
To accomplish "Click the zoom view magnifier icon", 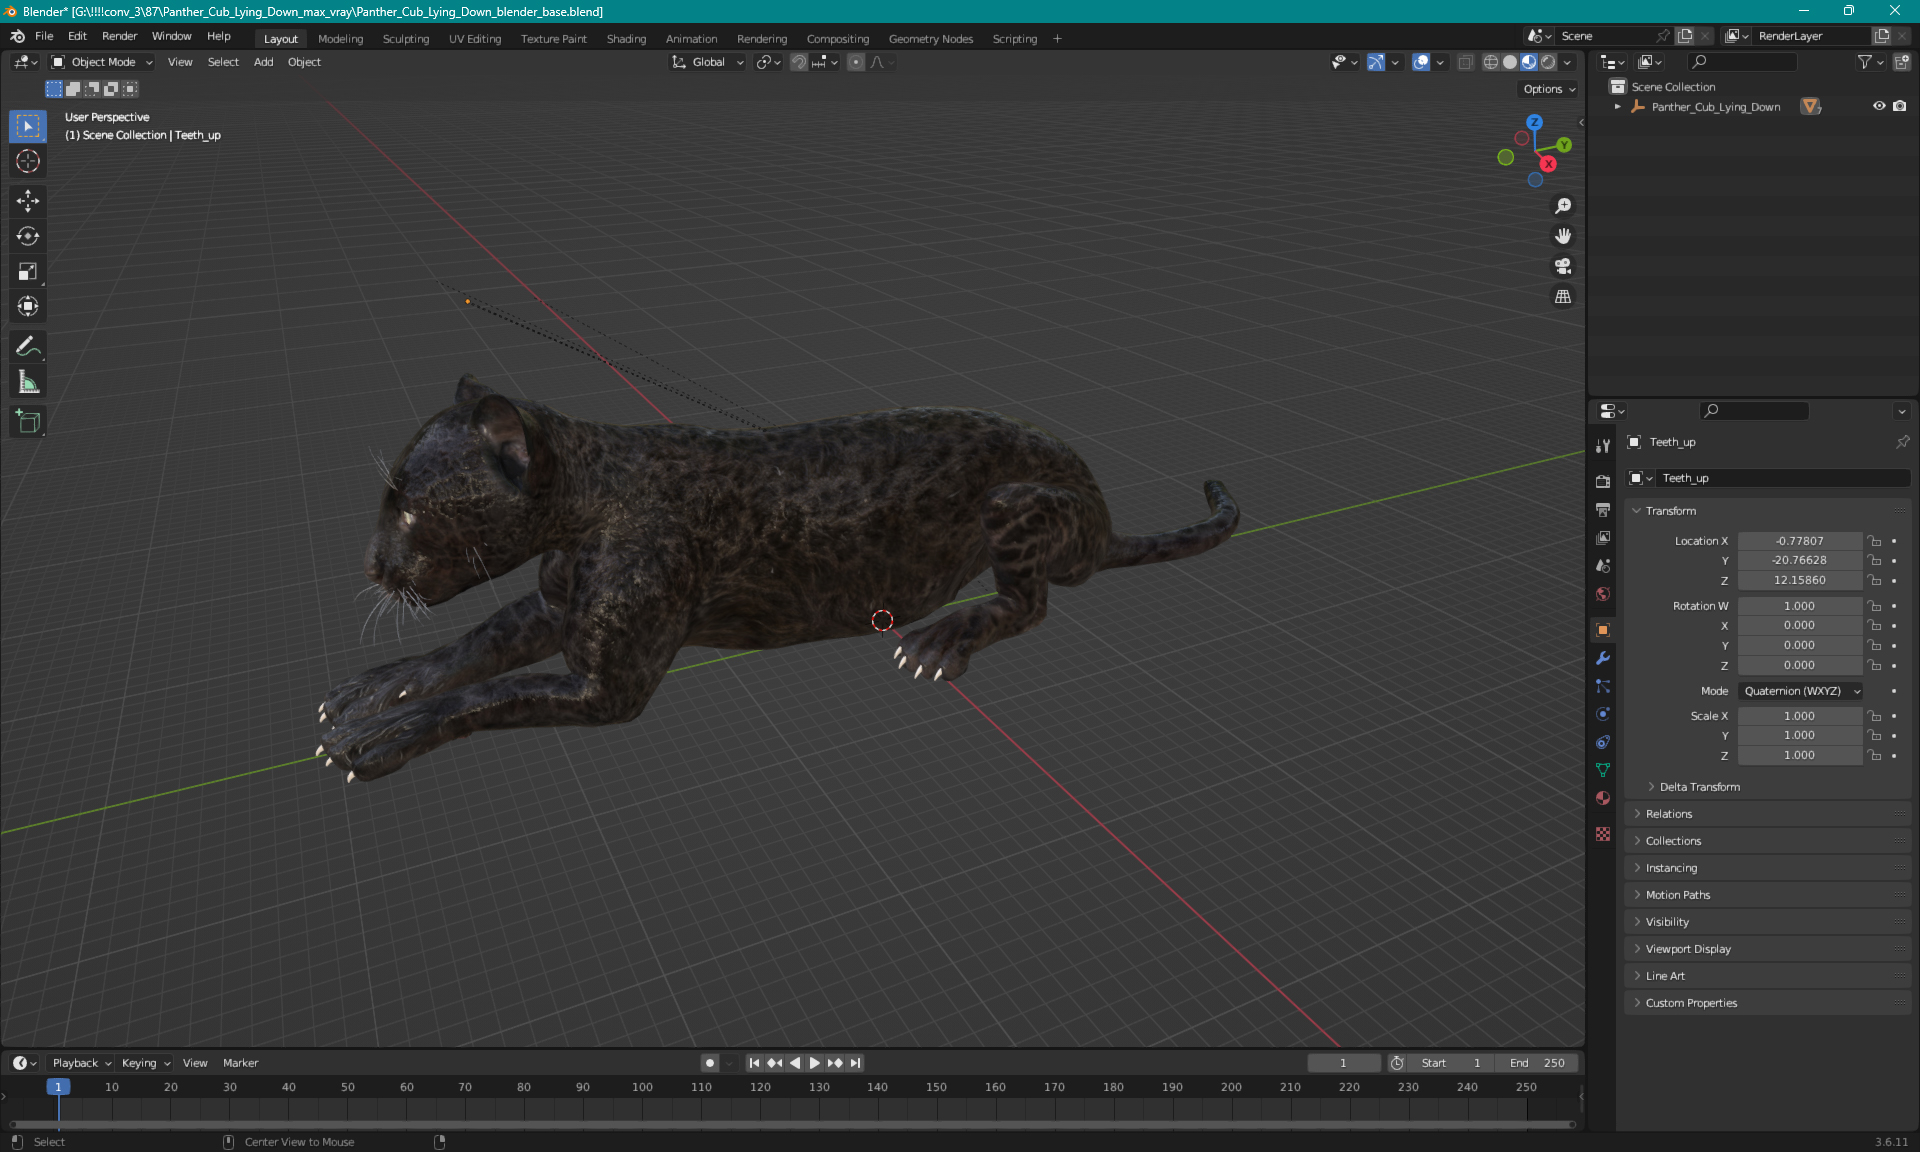I will click(x=1563, y=206).
